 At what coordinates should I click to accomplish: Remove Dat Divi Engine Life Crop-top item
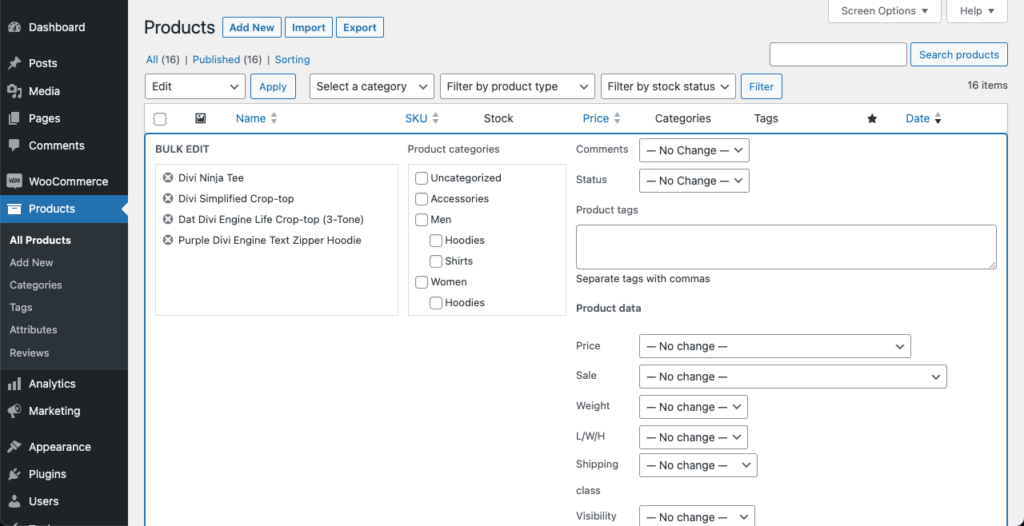point(168,220)
